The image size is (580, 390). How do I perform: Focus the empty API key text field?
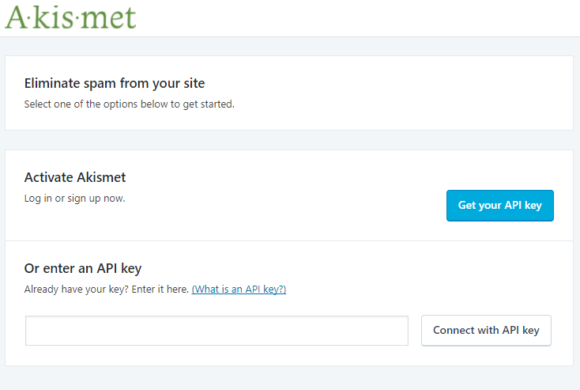point(217,330)
